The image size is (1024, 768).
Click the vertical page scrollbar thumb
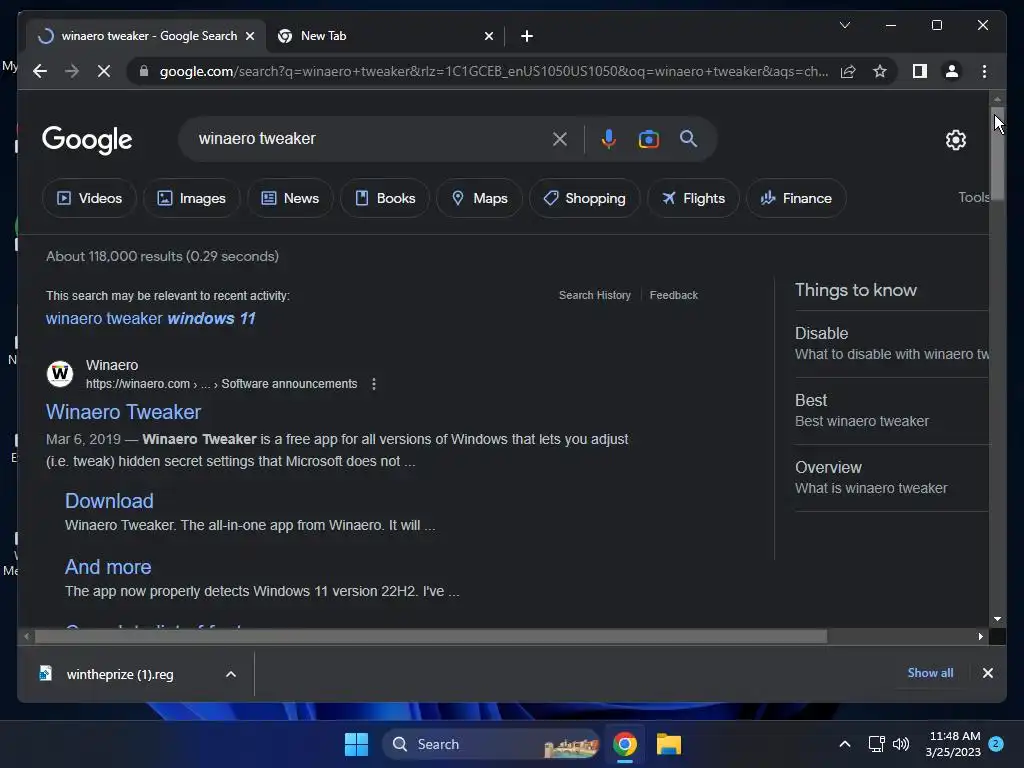(997, 153)
